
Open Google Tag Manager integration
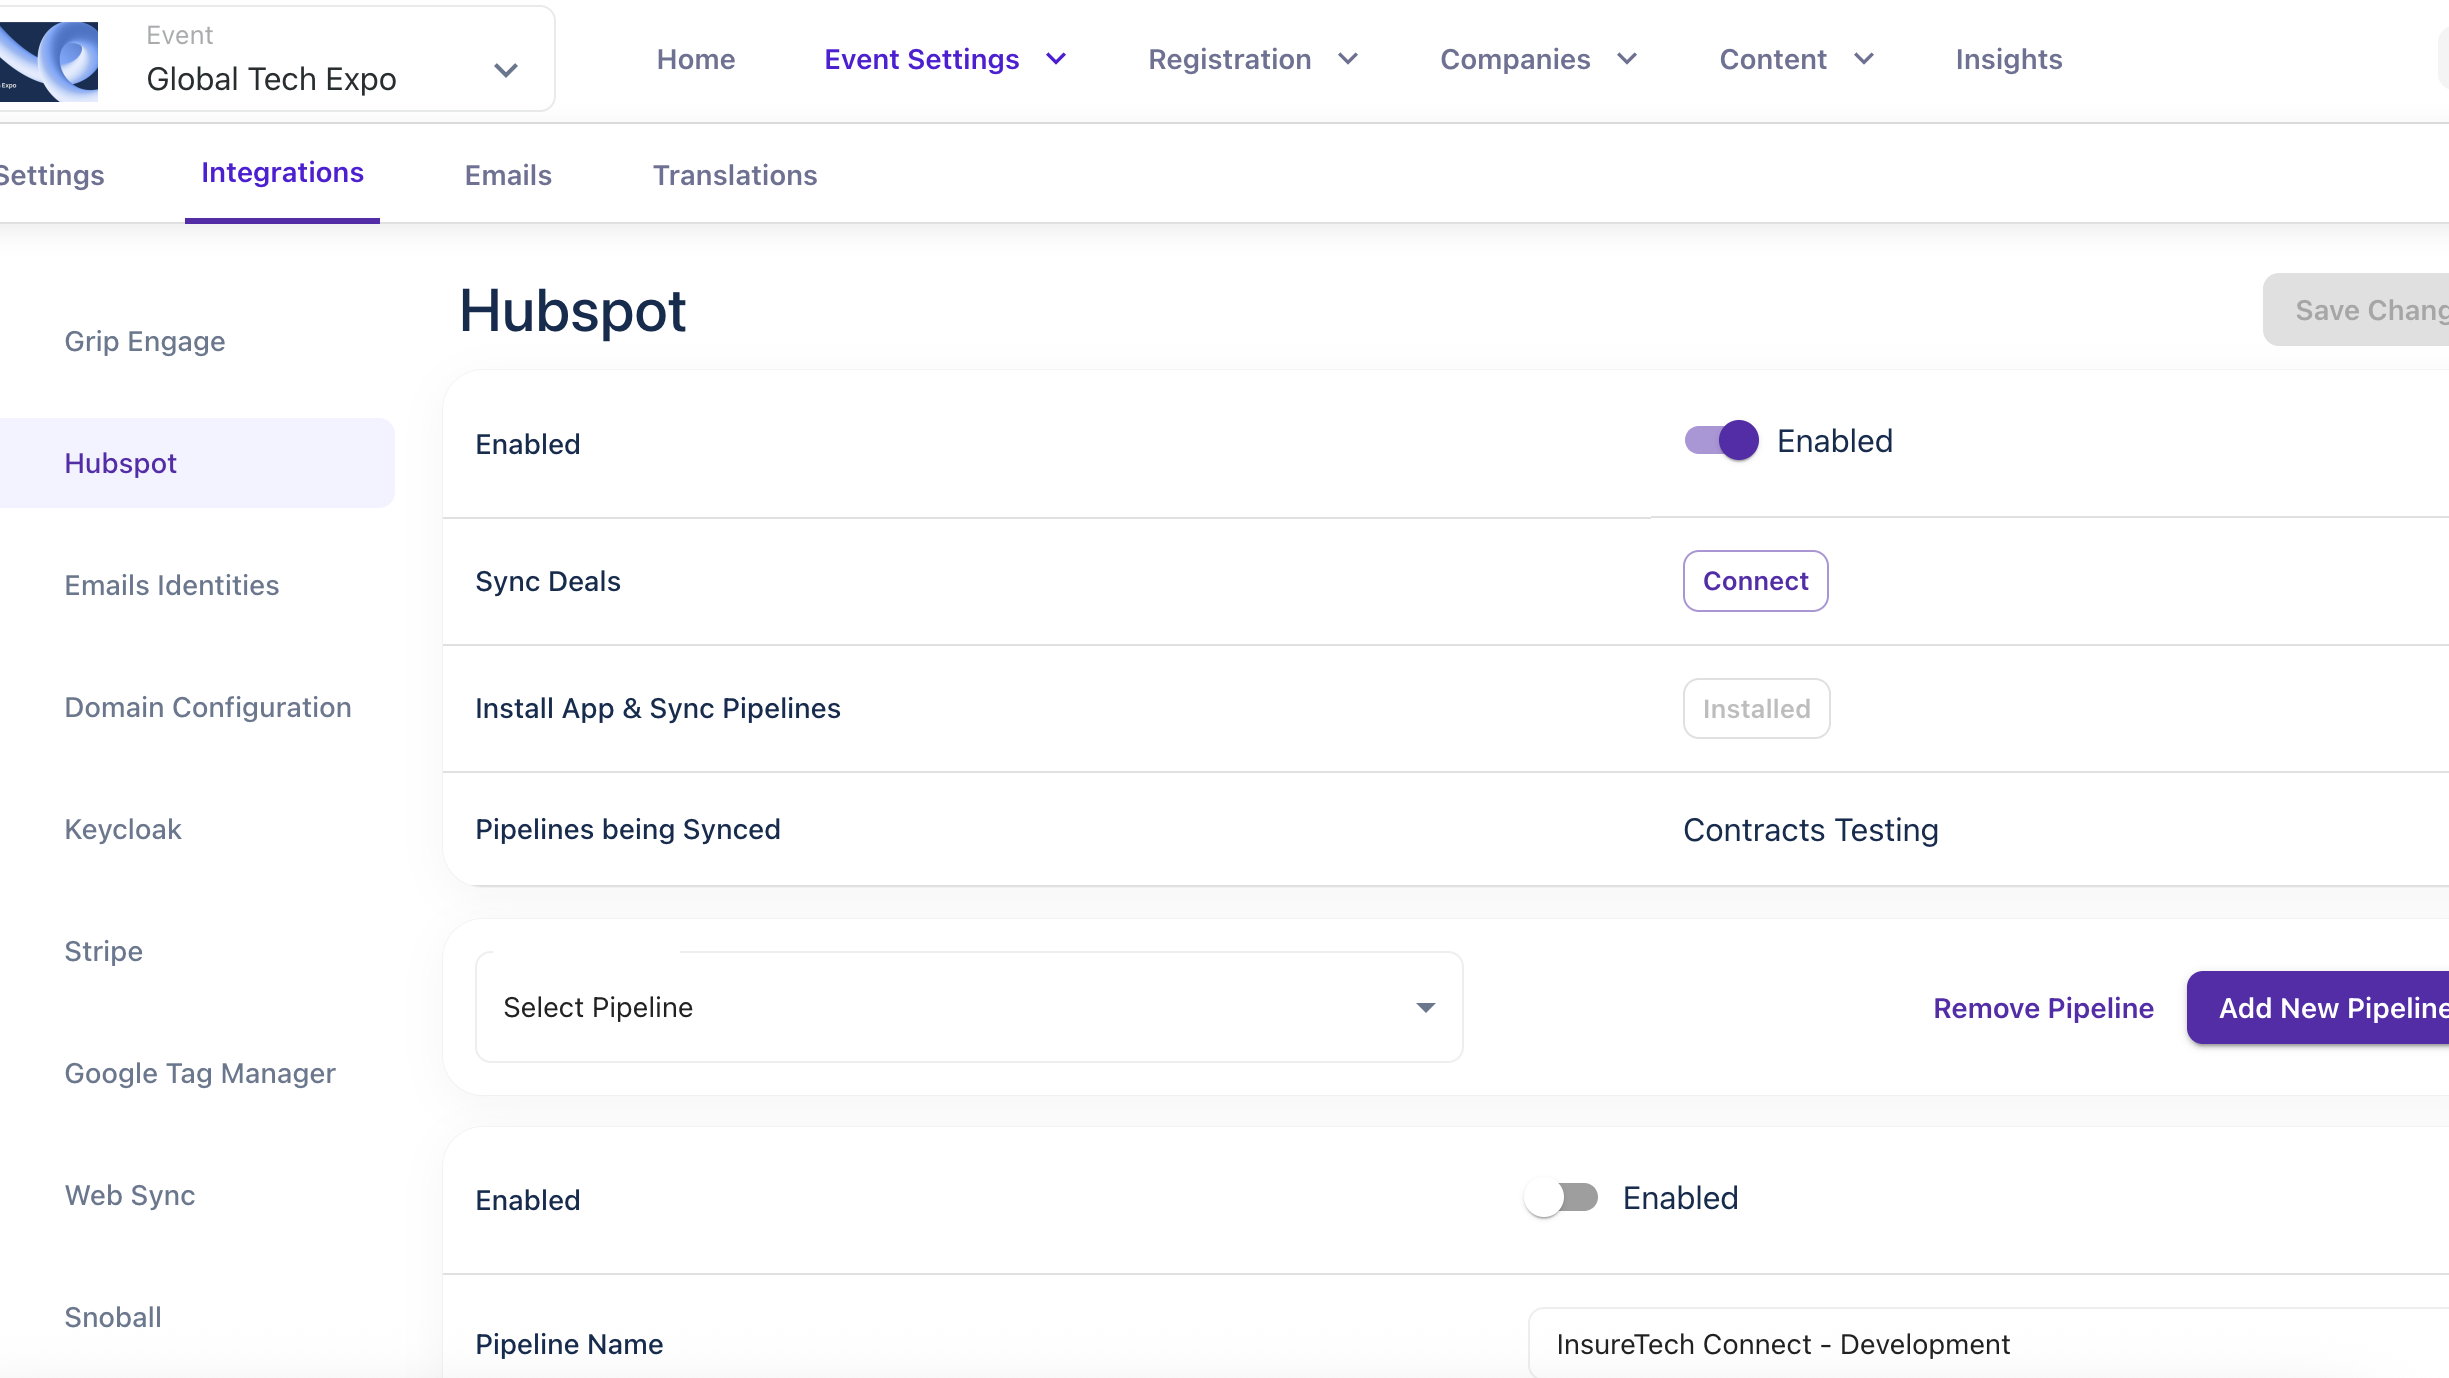200,1073
